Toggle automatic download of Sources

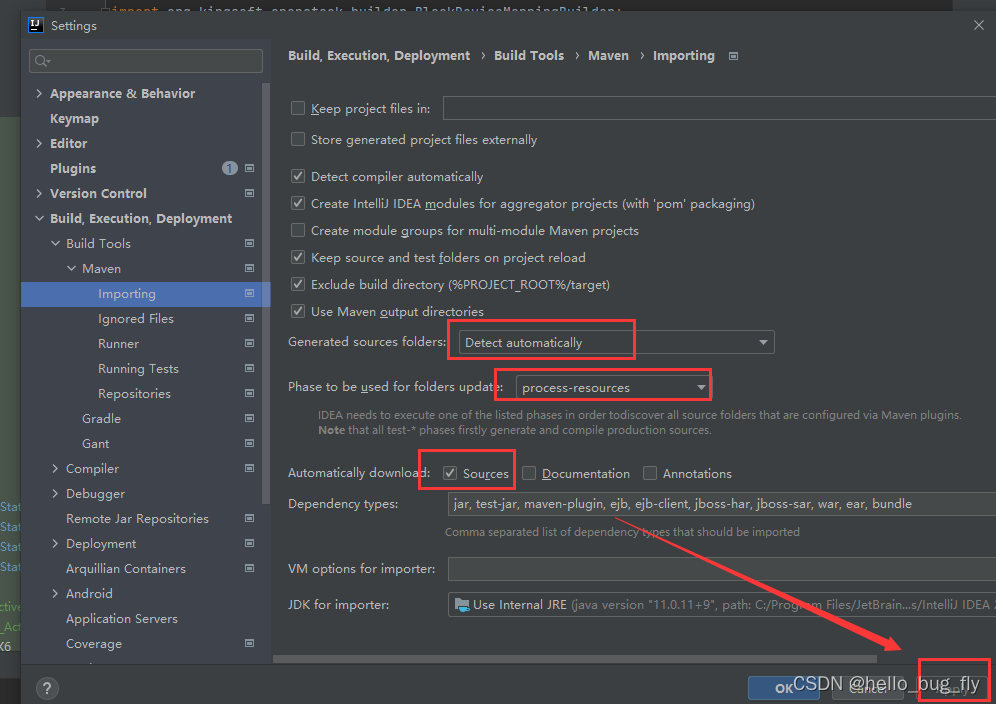click(450, 473)
